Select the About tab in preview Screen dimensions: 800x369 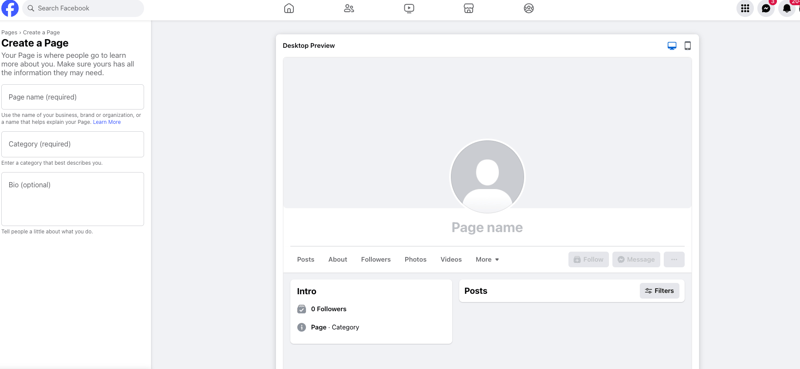(338, 259)
